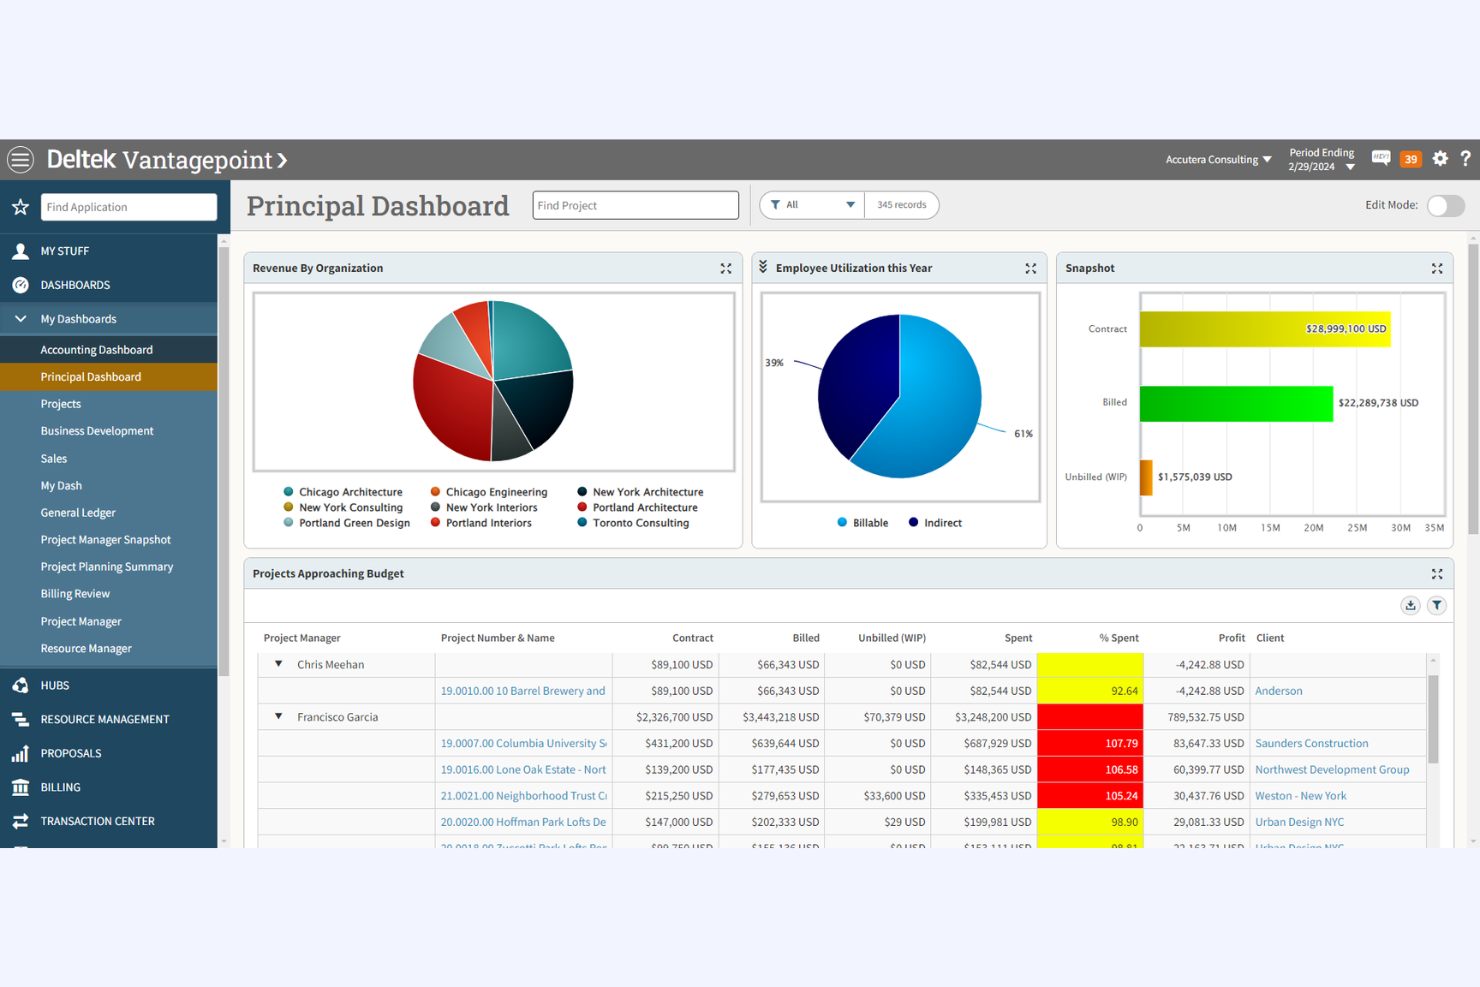Click the HEY message bubble icon
The image size is (1480, 987).
[x=1381, y=158]
